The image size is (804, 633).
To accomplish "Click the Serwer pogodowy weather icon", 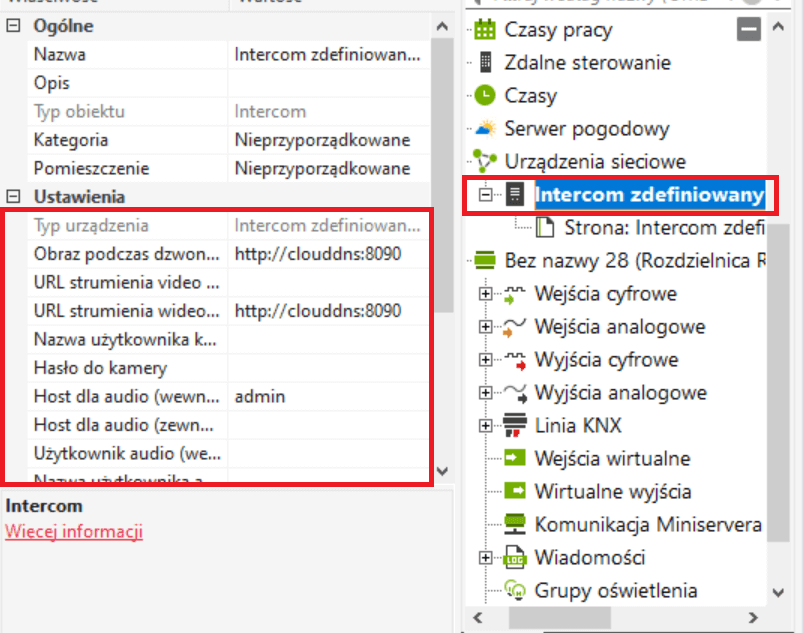I will (485, 129).
